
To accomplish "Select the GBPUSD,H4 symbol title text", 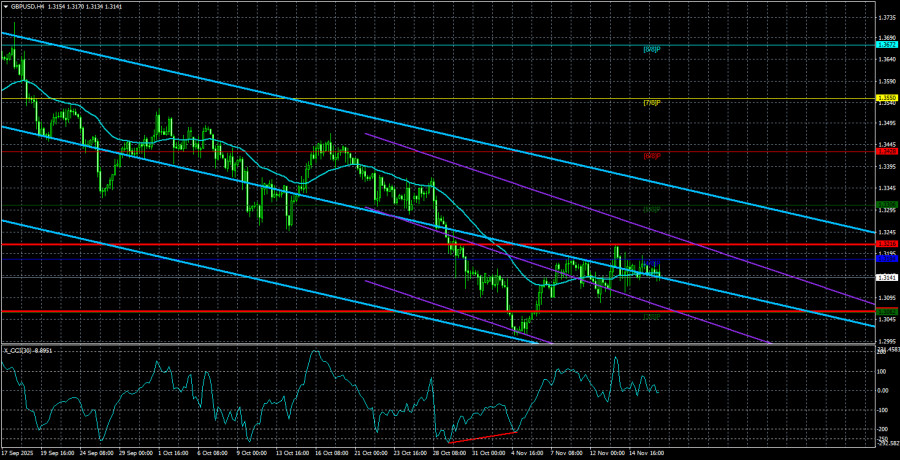I will 27,5.
